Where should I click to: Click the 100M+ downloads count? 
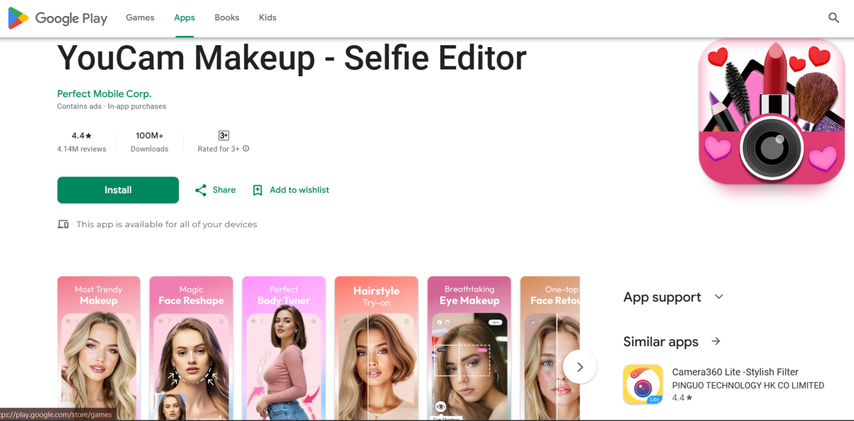150,136
